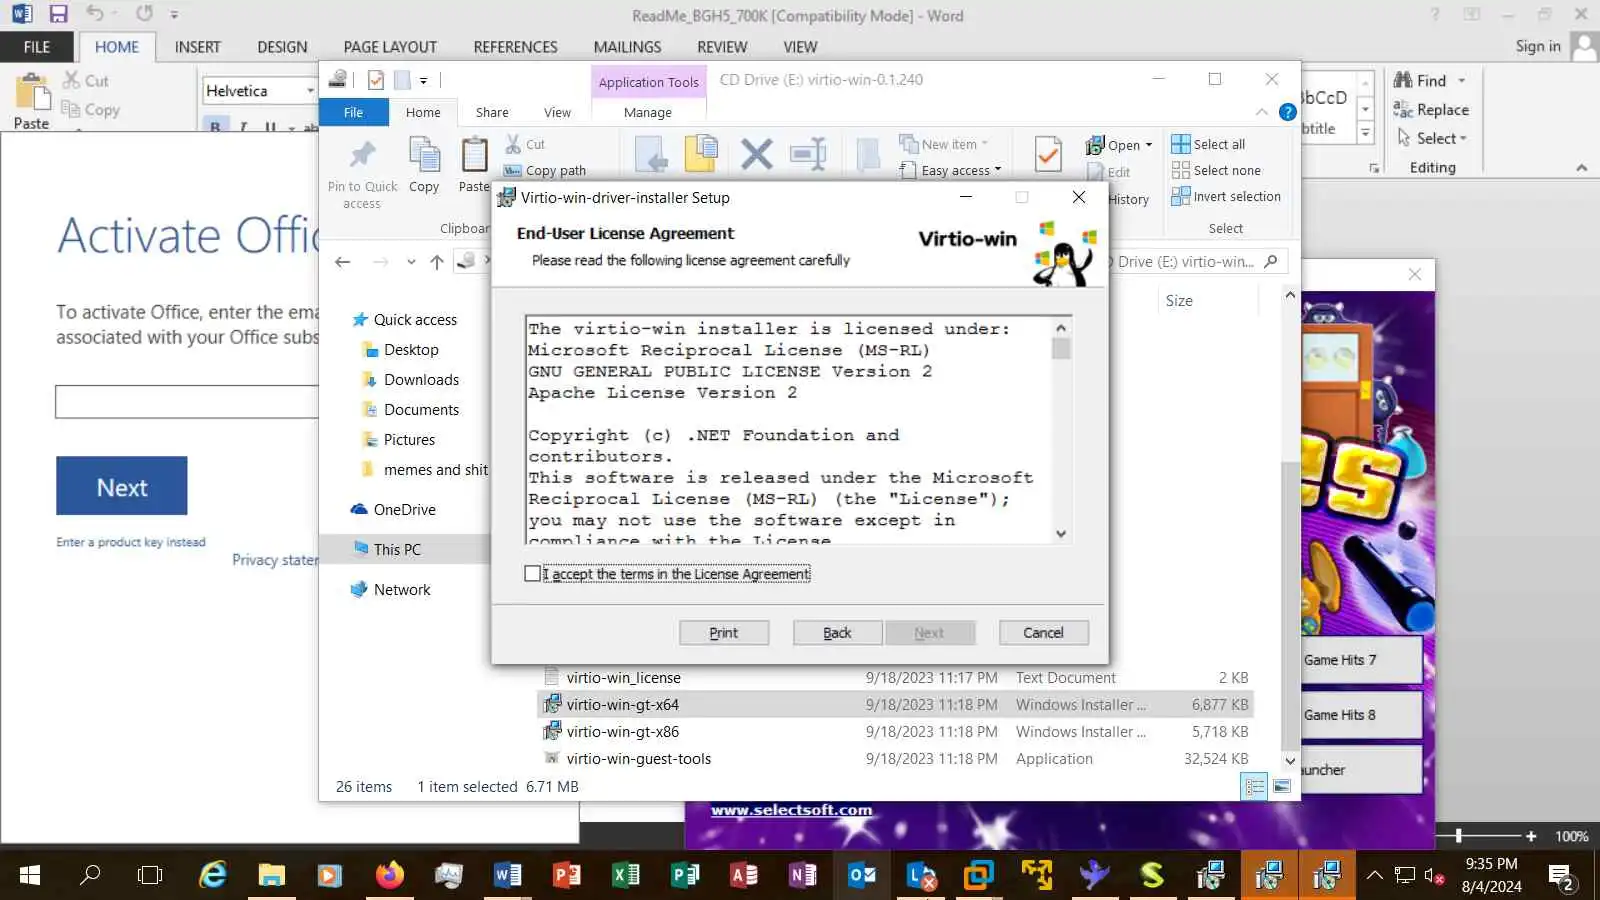Open Firefox from the Windows taskbar
The width and height of the screenshot is (1600, 900).
[x=390, y=876]
